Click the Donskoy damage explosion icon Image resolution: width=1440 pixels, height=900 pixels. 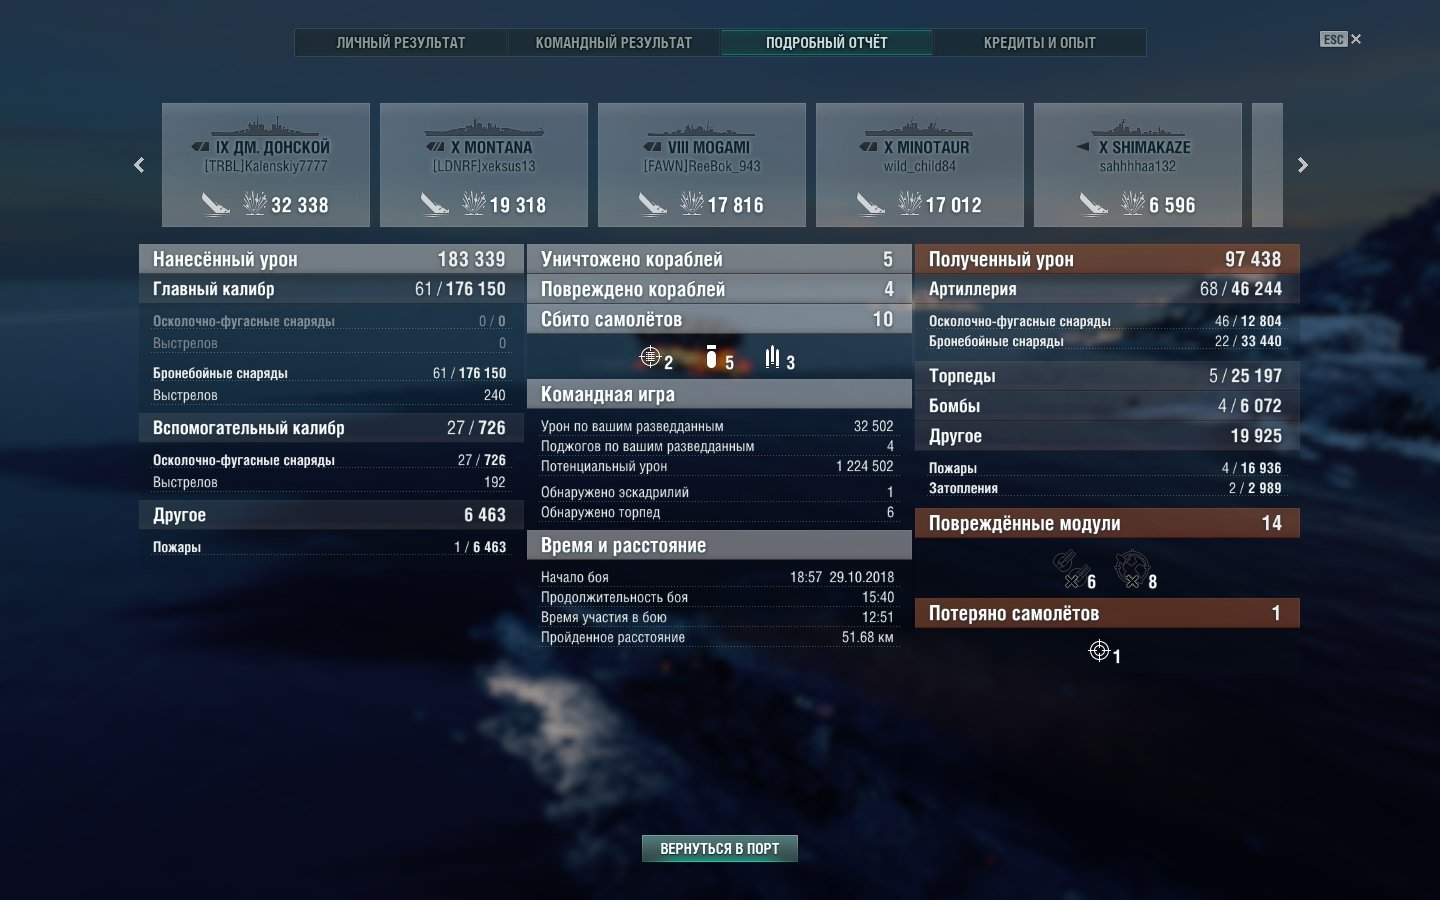point(255,204)
